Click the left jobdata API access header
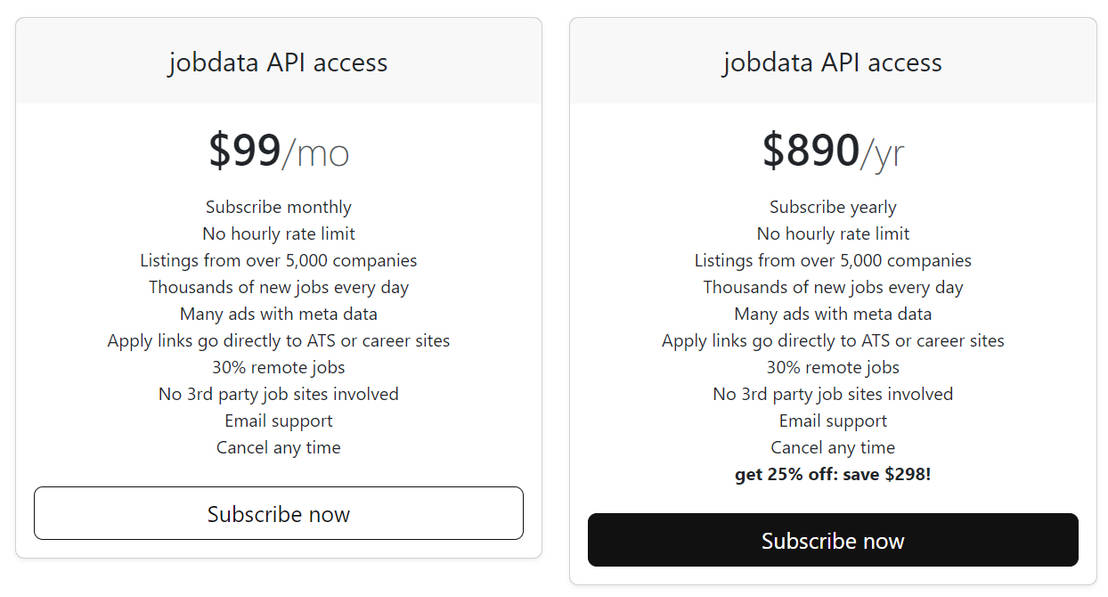This screenshot has width=1108, height=597. pos(278,62)
